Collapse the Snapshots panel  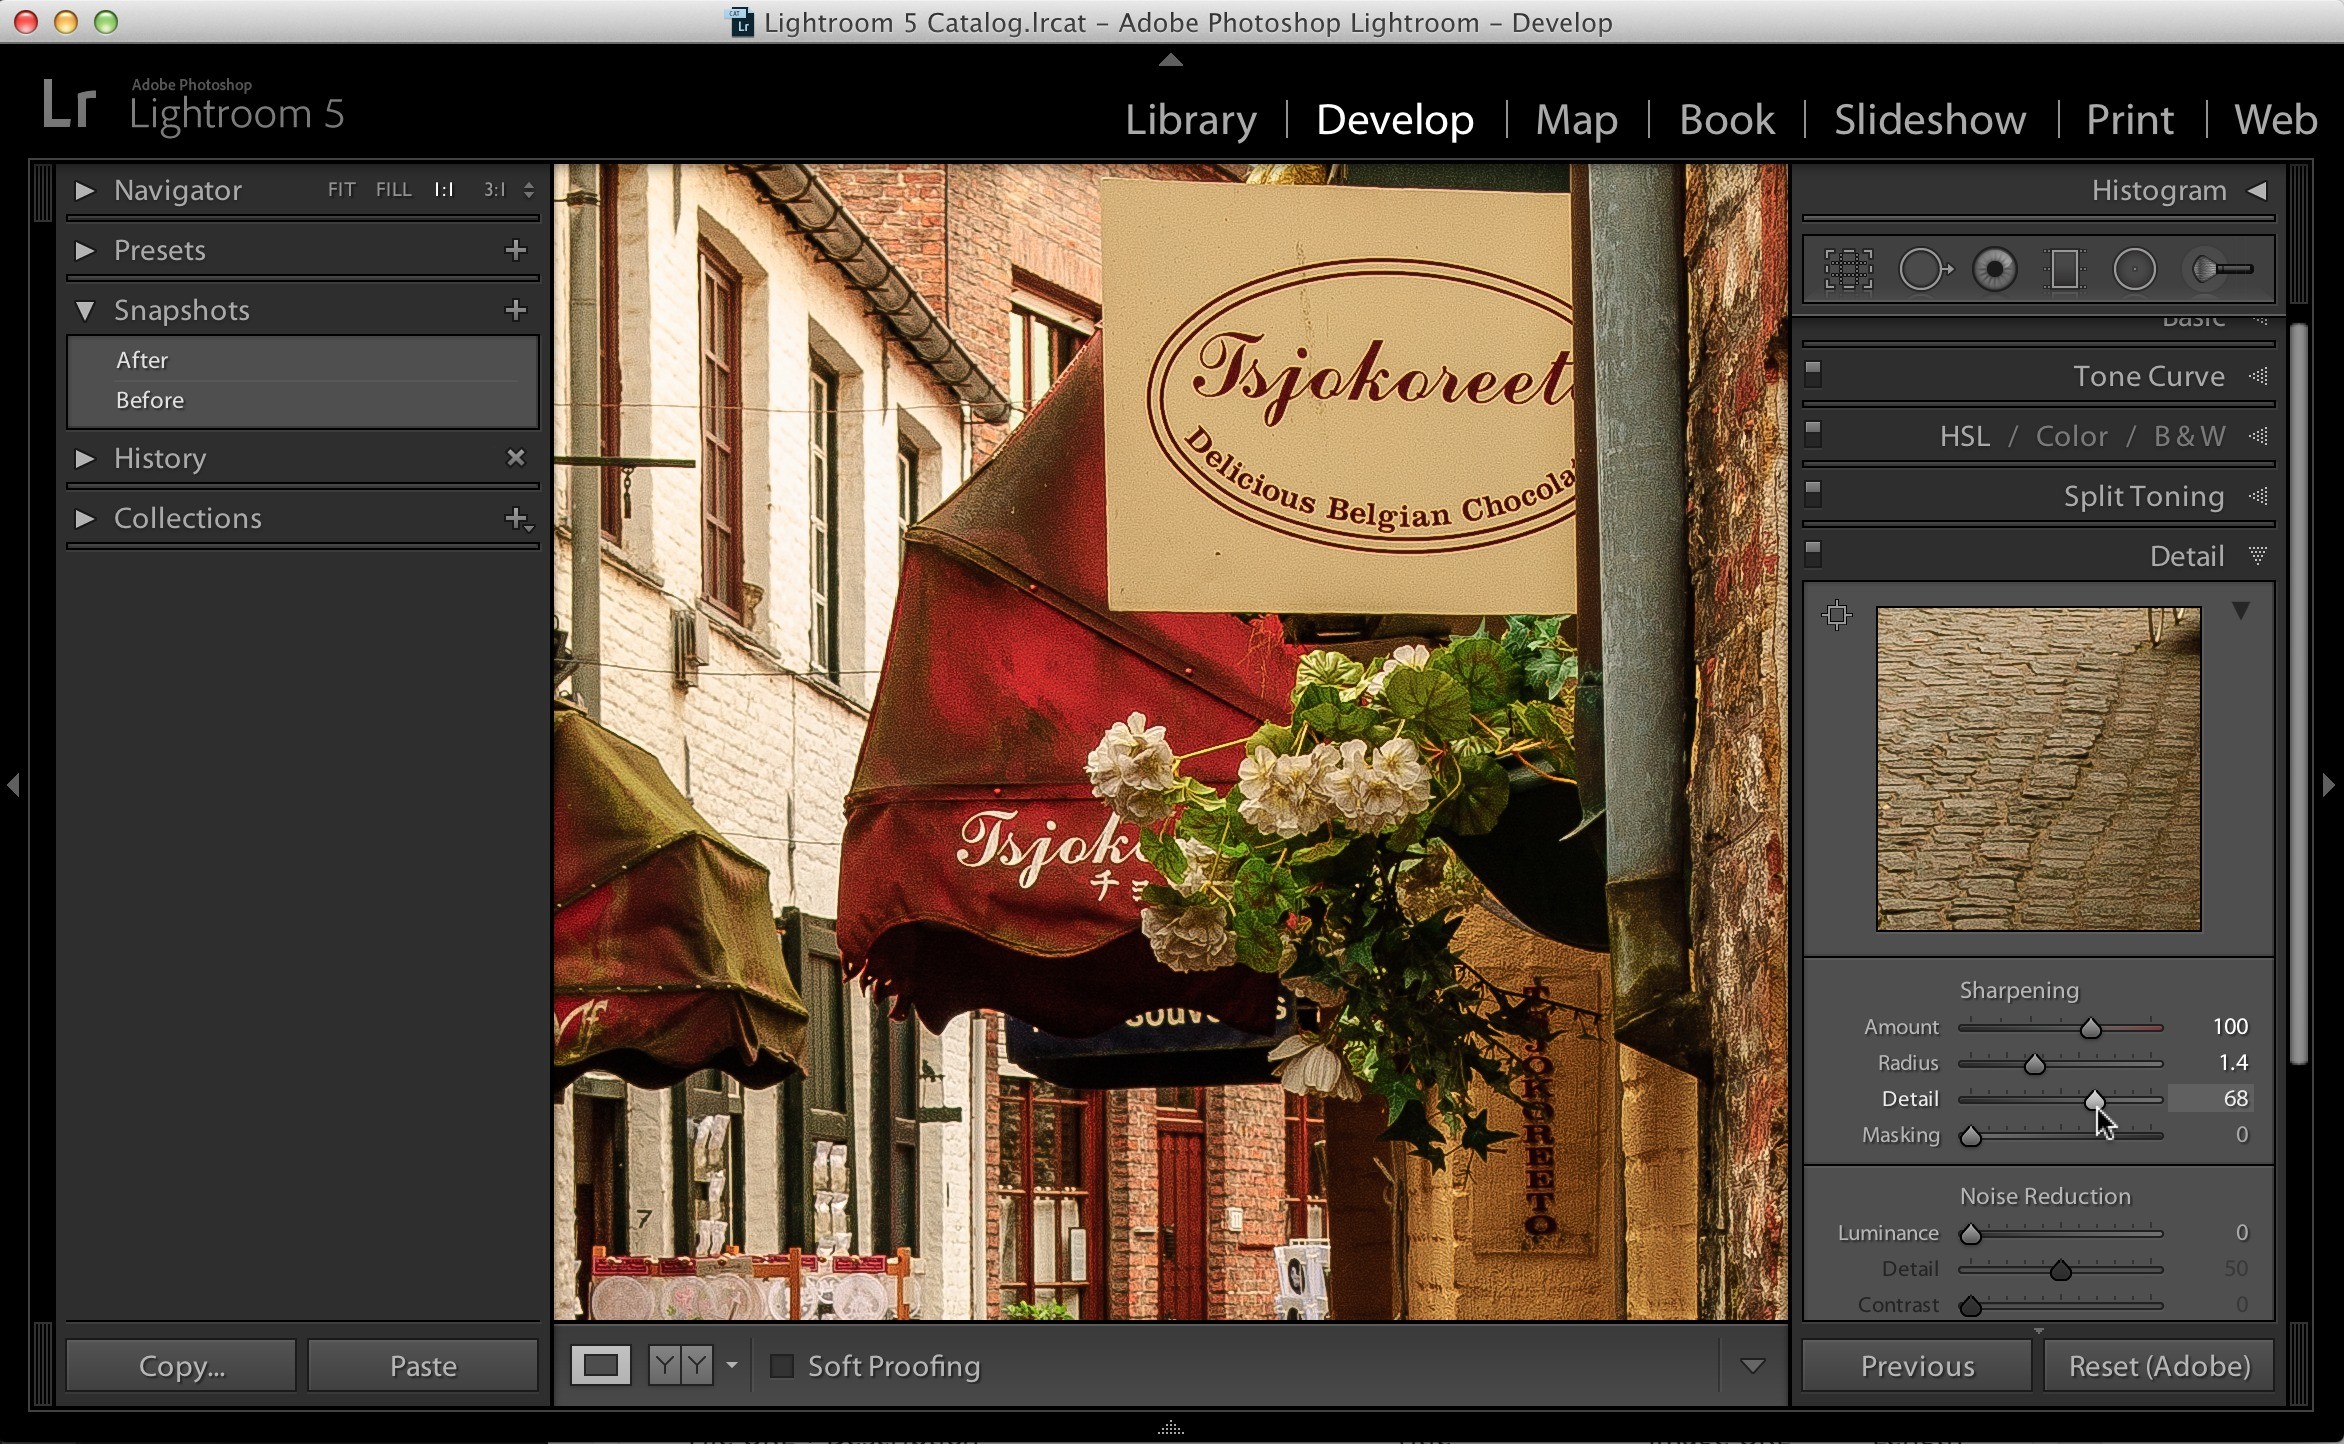85,310
